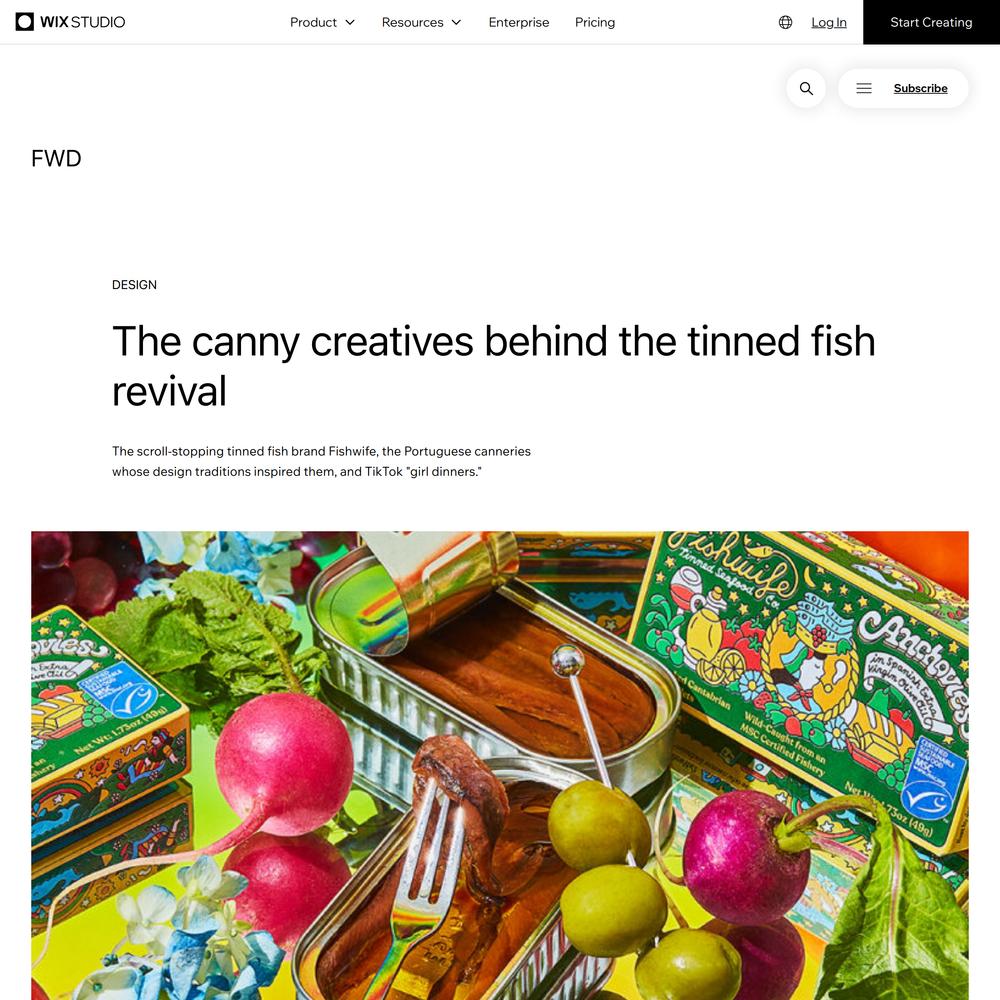Open the Product menu
This screenshot has height=1000, width=1000.
point(322,22)
